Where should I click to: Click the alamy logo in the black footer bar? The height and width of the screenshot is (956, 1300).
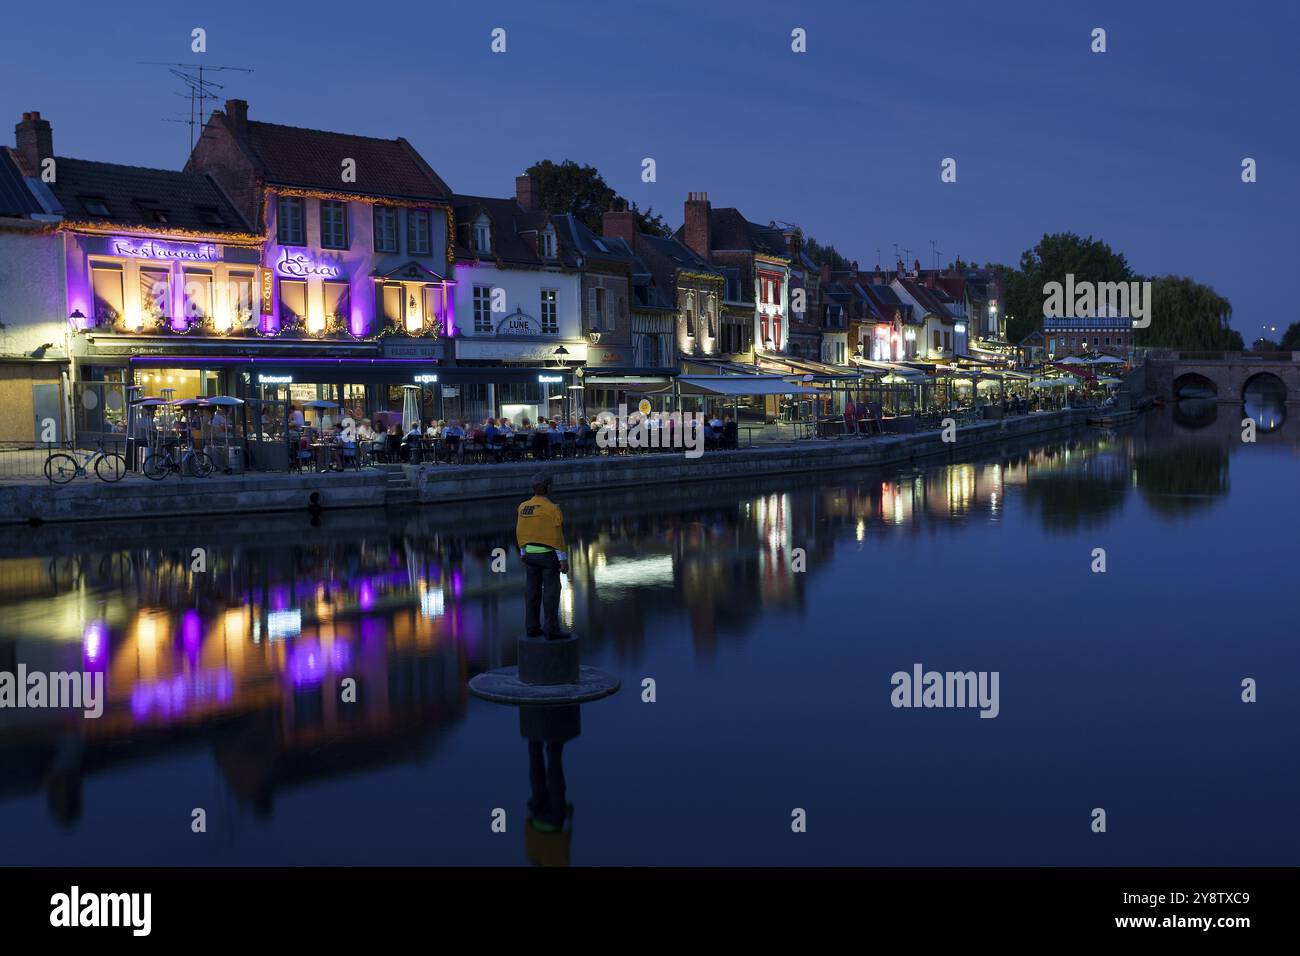click(x=101, y=910)
